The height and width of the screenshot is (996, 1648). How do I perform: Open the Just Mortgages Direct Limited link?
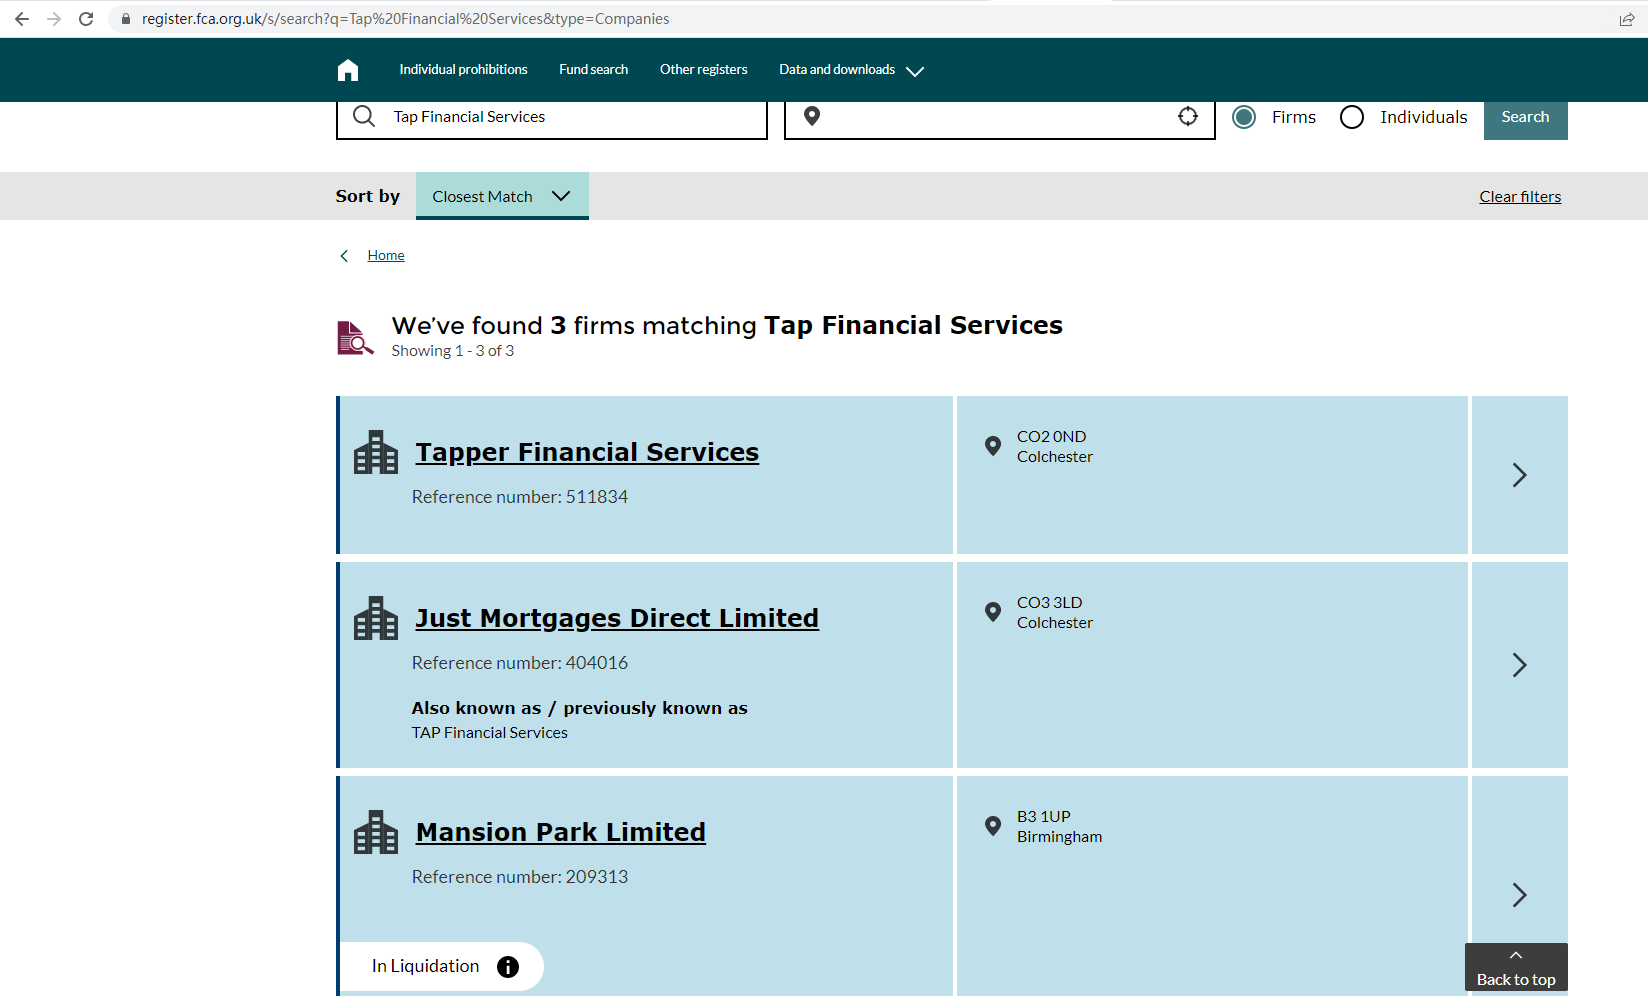coord(617,618)
